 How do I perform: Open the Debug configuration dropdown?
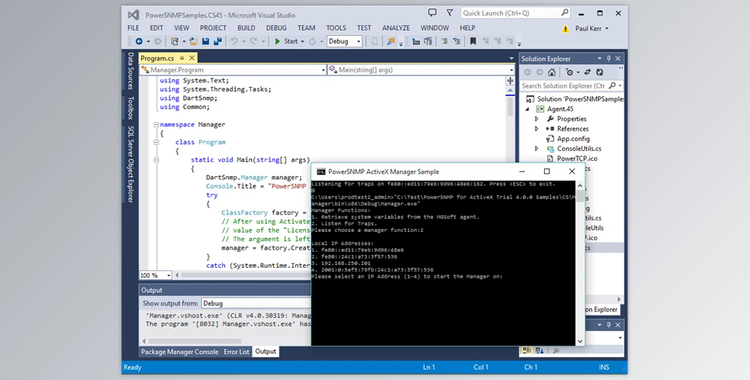click(358, 42)
